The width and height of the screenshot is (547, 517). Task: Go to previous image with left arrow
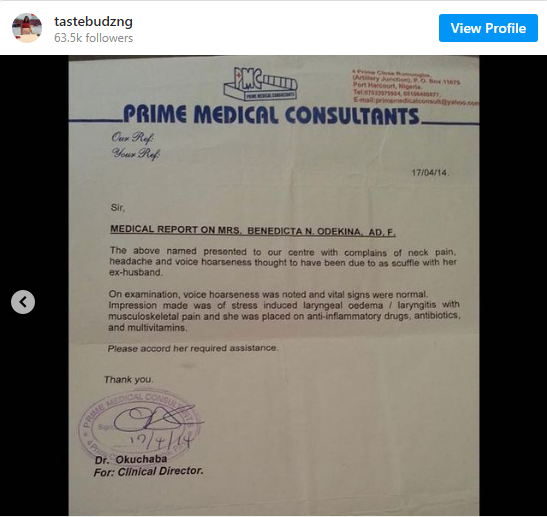tap(23, 302)
